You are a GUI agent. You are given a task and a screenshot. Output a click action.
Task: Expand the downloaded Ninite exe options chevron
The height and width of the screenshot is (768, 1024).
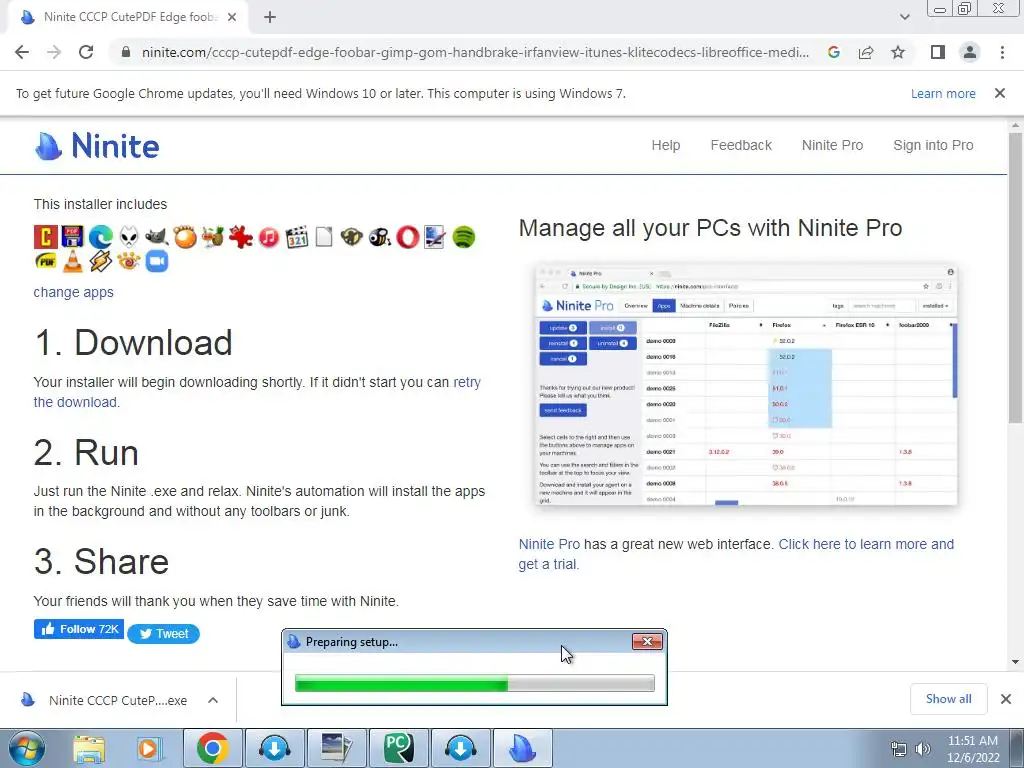213,700
